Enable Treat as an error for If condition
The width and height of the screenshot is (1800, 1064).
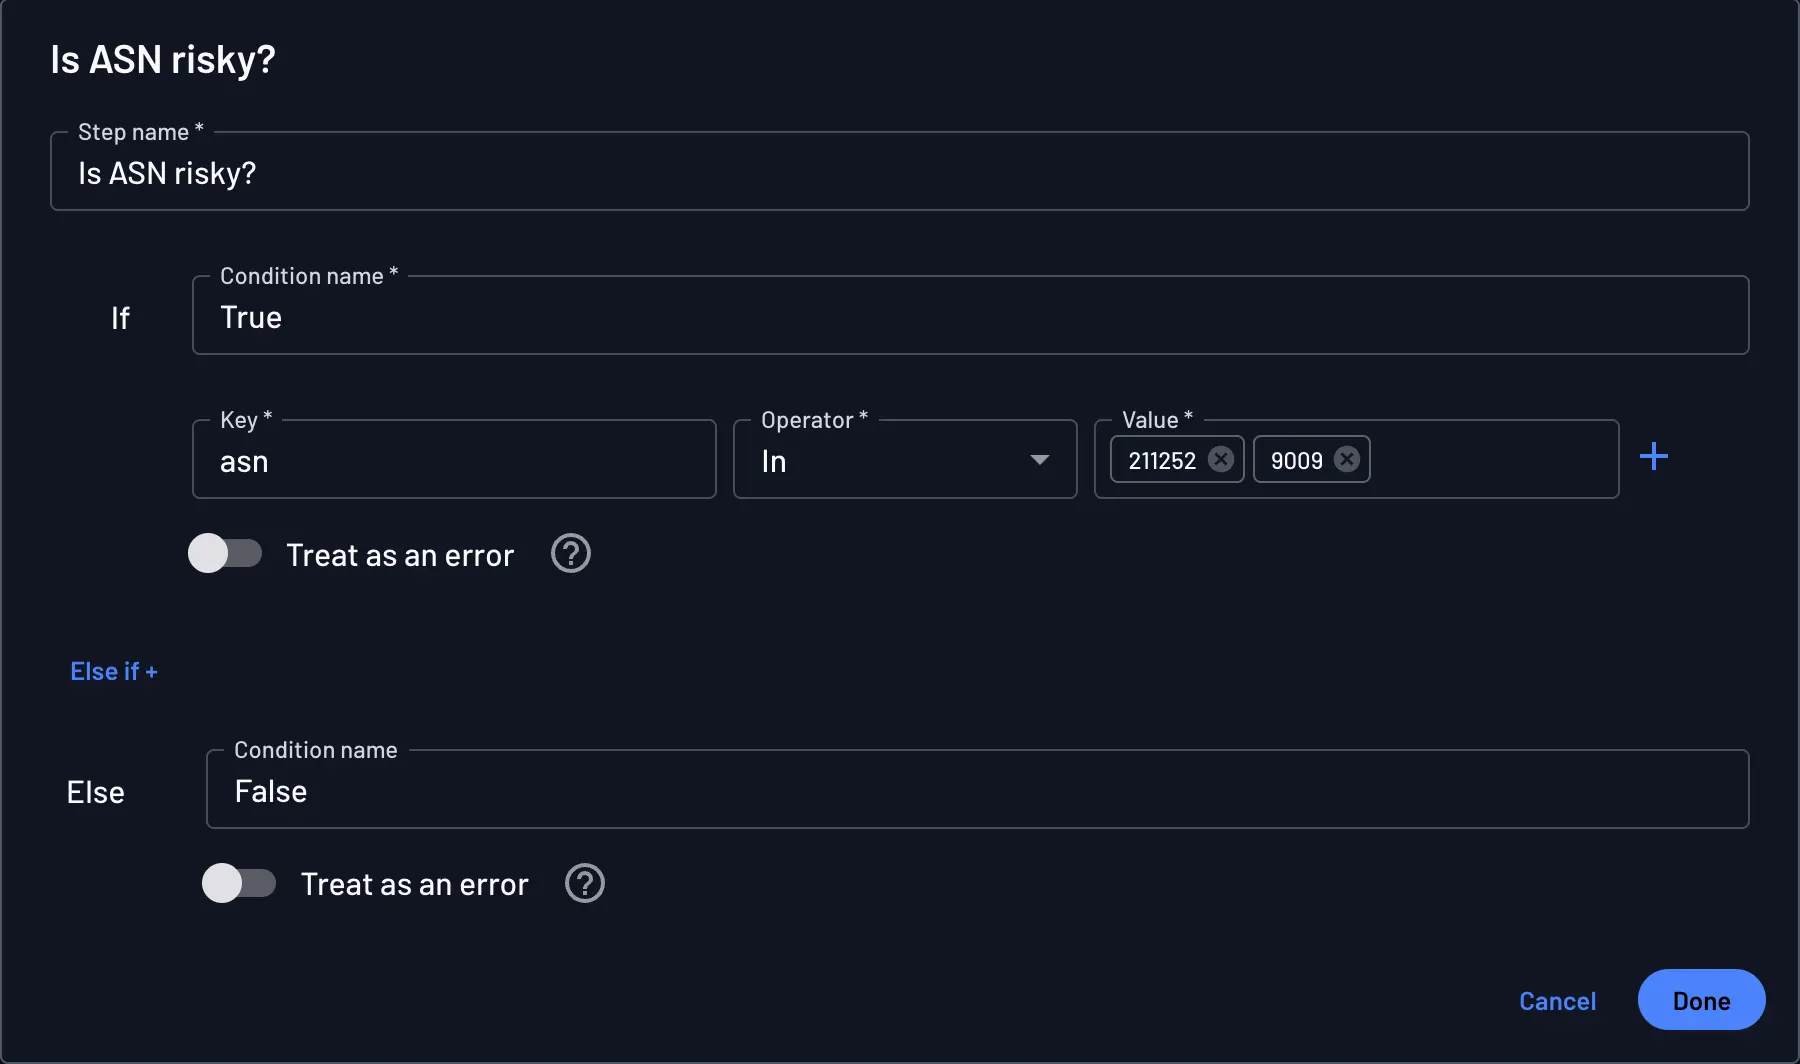coord(225,554)
